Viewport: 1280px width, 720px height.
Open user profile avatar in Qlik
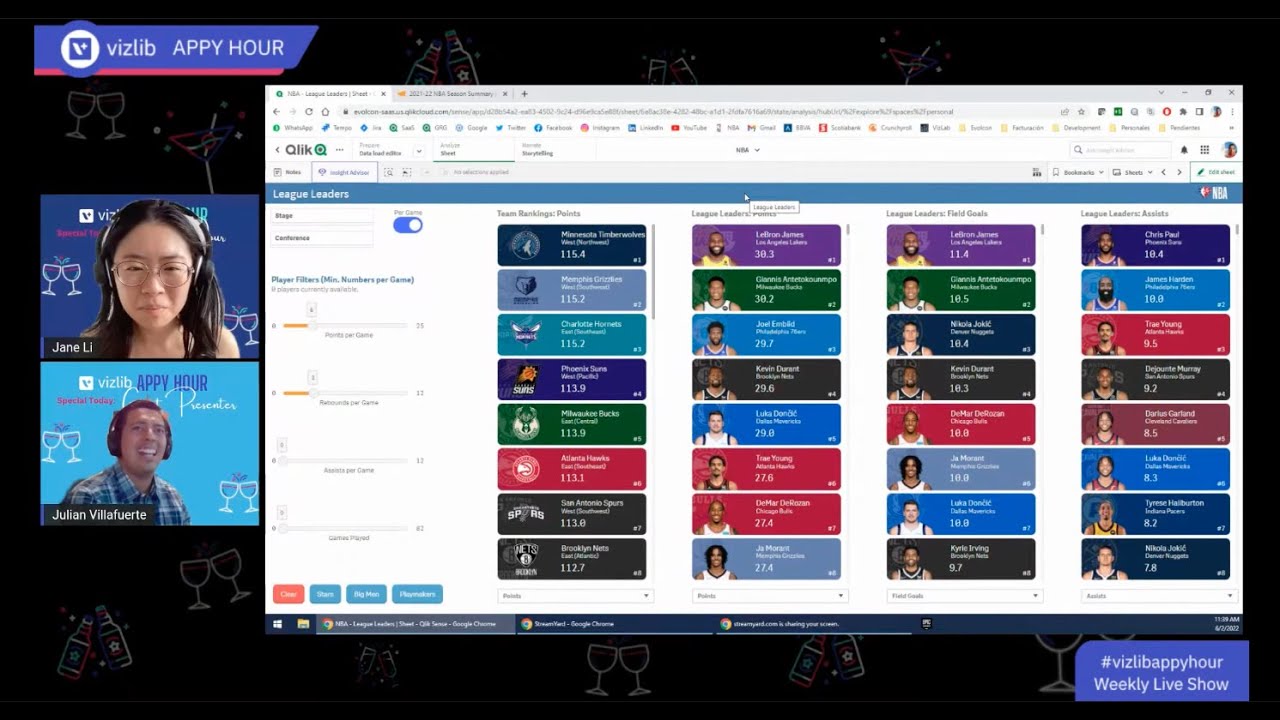pos(1229,150)
